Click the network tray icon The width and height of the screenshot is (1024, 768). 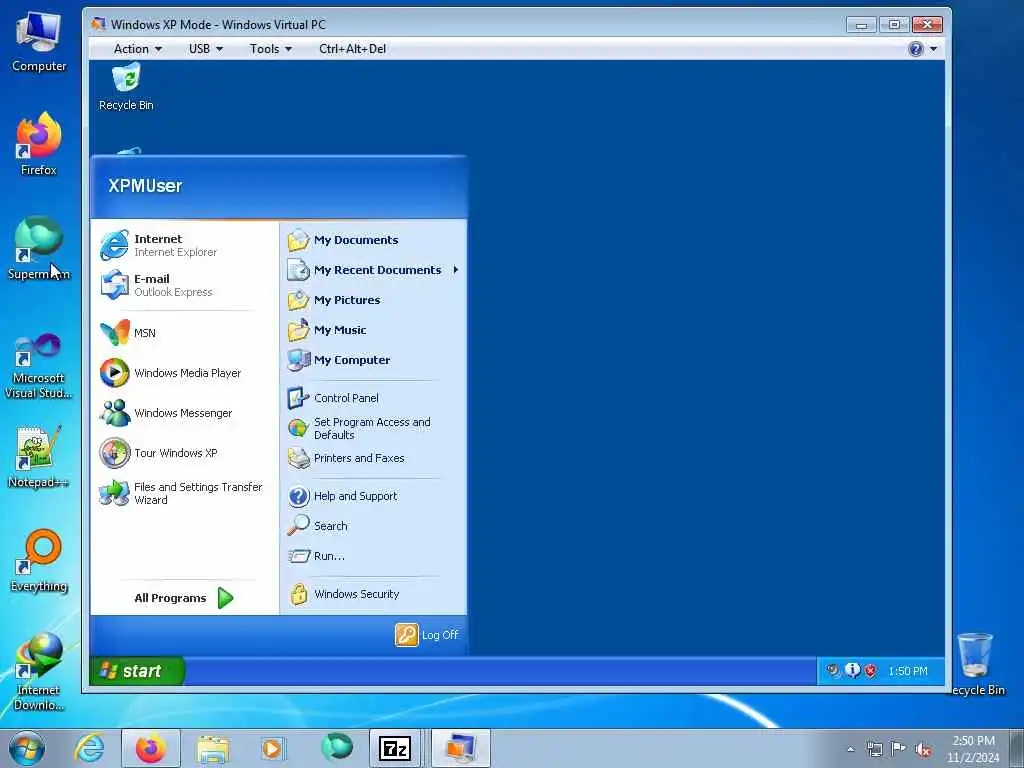click(874, 749)
